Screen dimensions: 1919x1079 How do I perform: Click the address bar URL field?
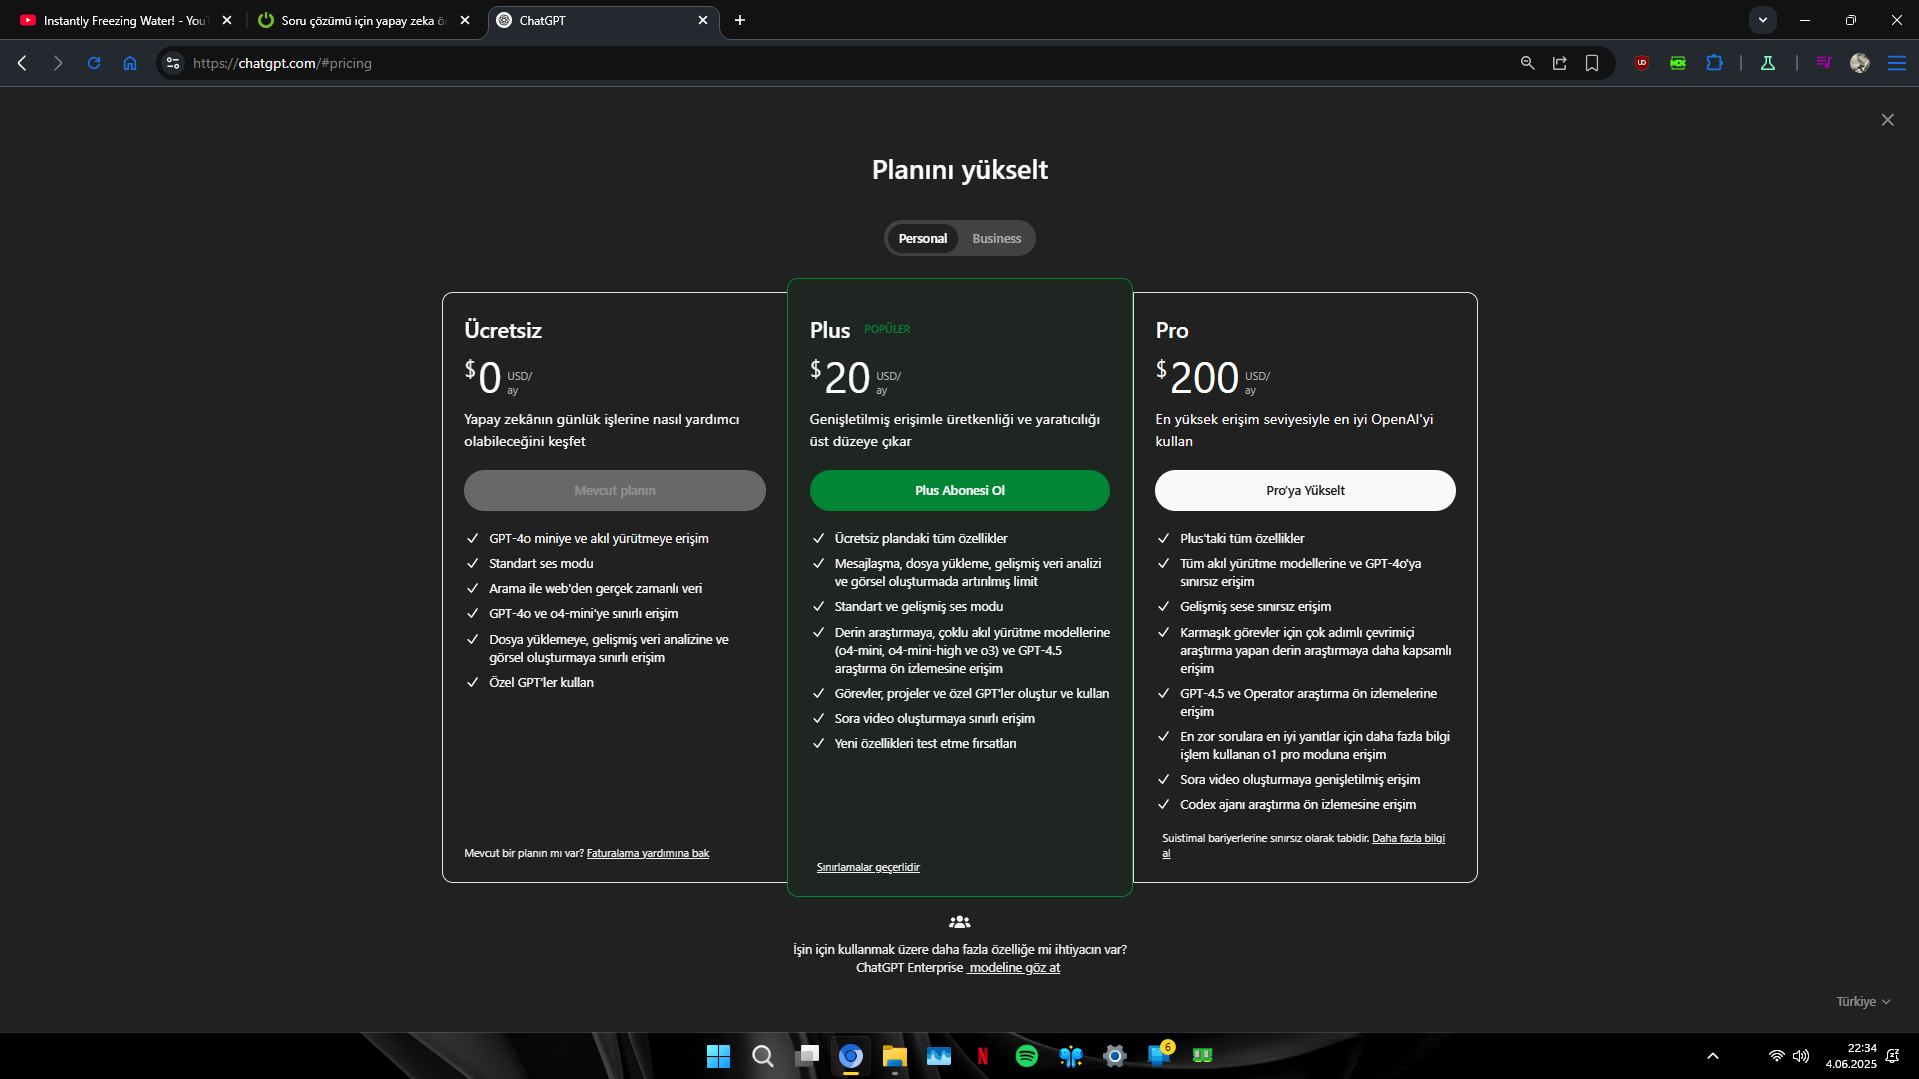coord(850,63)
